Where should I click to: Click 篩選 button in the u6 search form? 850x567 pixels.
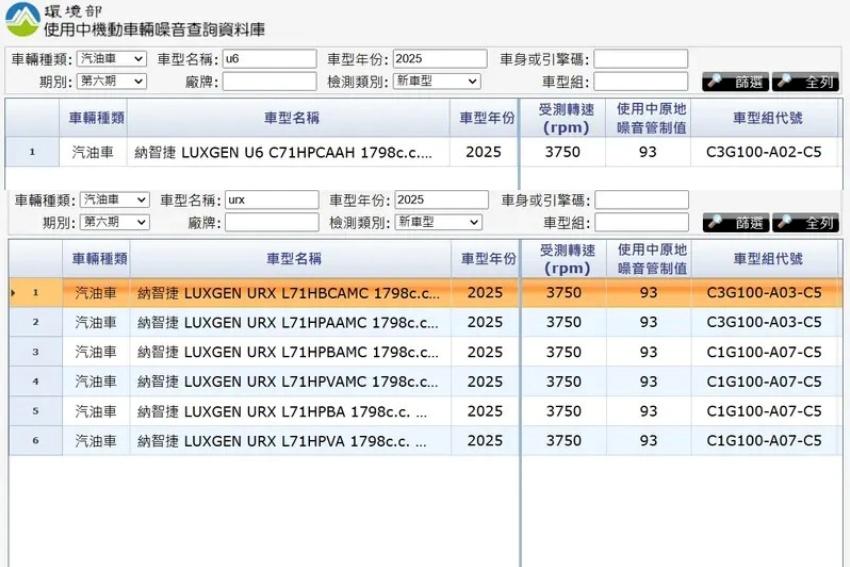(x=735, y=82)
